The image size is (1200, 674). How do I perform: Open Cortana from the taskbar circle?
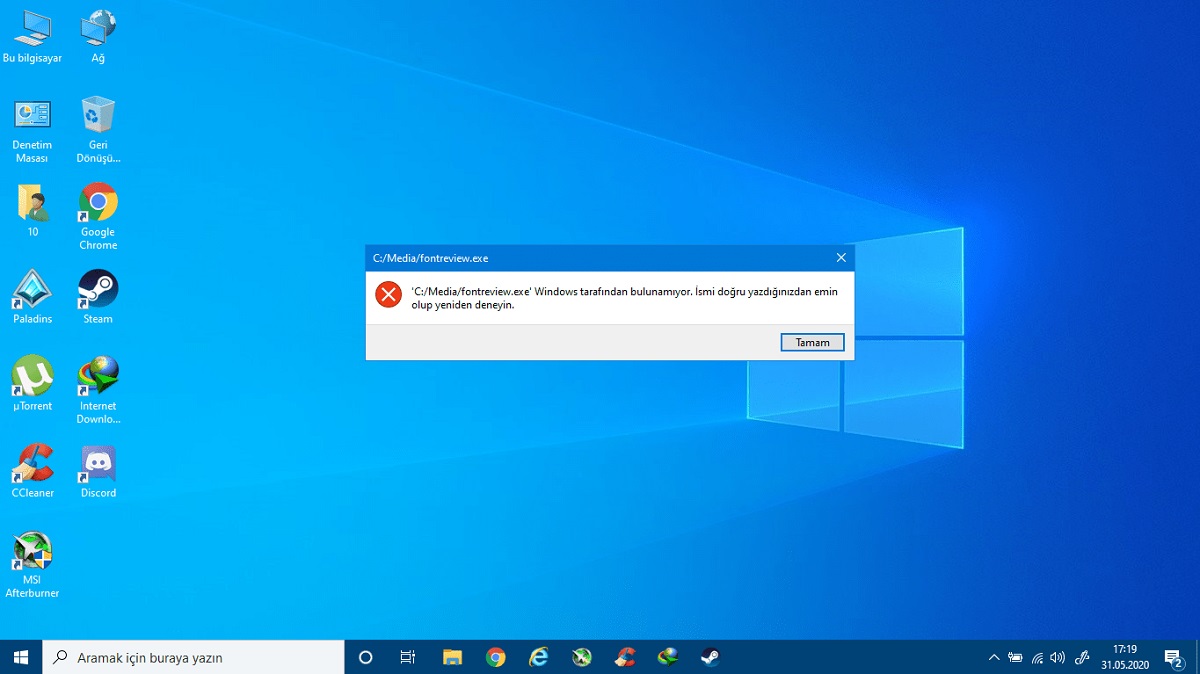[365, 657]
